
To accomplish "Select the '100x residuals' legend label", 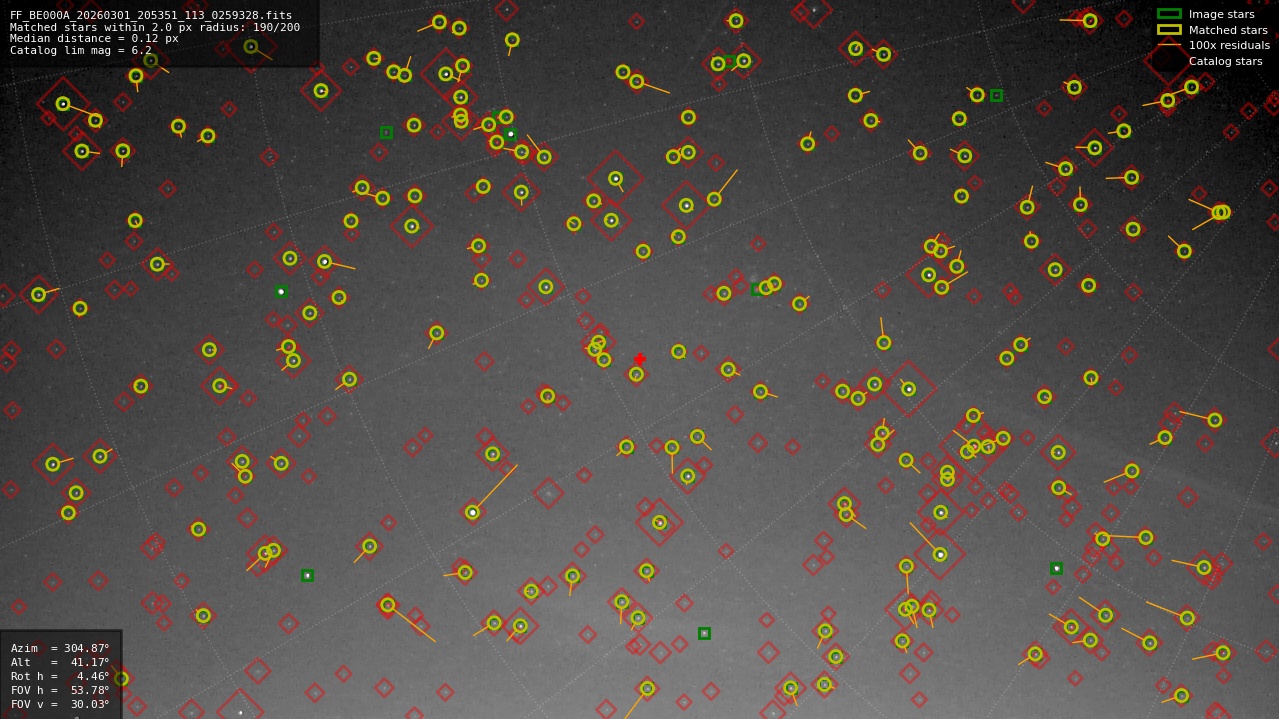I will point(1229,45).
